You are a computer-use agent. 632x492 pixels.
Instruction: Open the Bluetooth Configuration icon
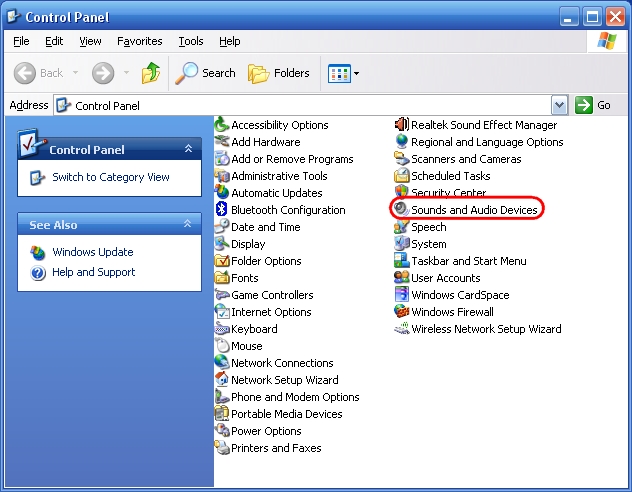(222, 210)
